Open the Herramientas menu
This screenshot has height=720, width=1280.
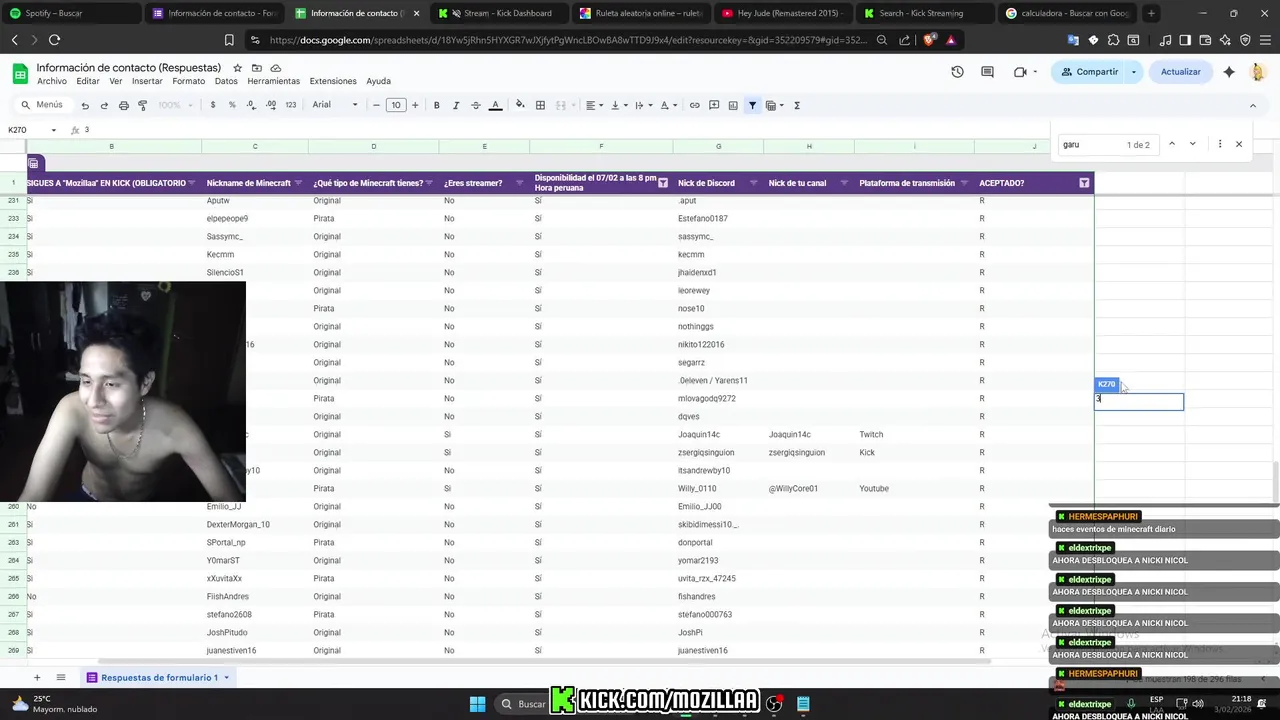pyautogui.click(x=273, y=81)
